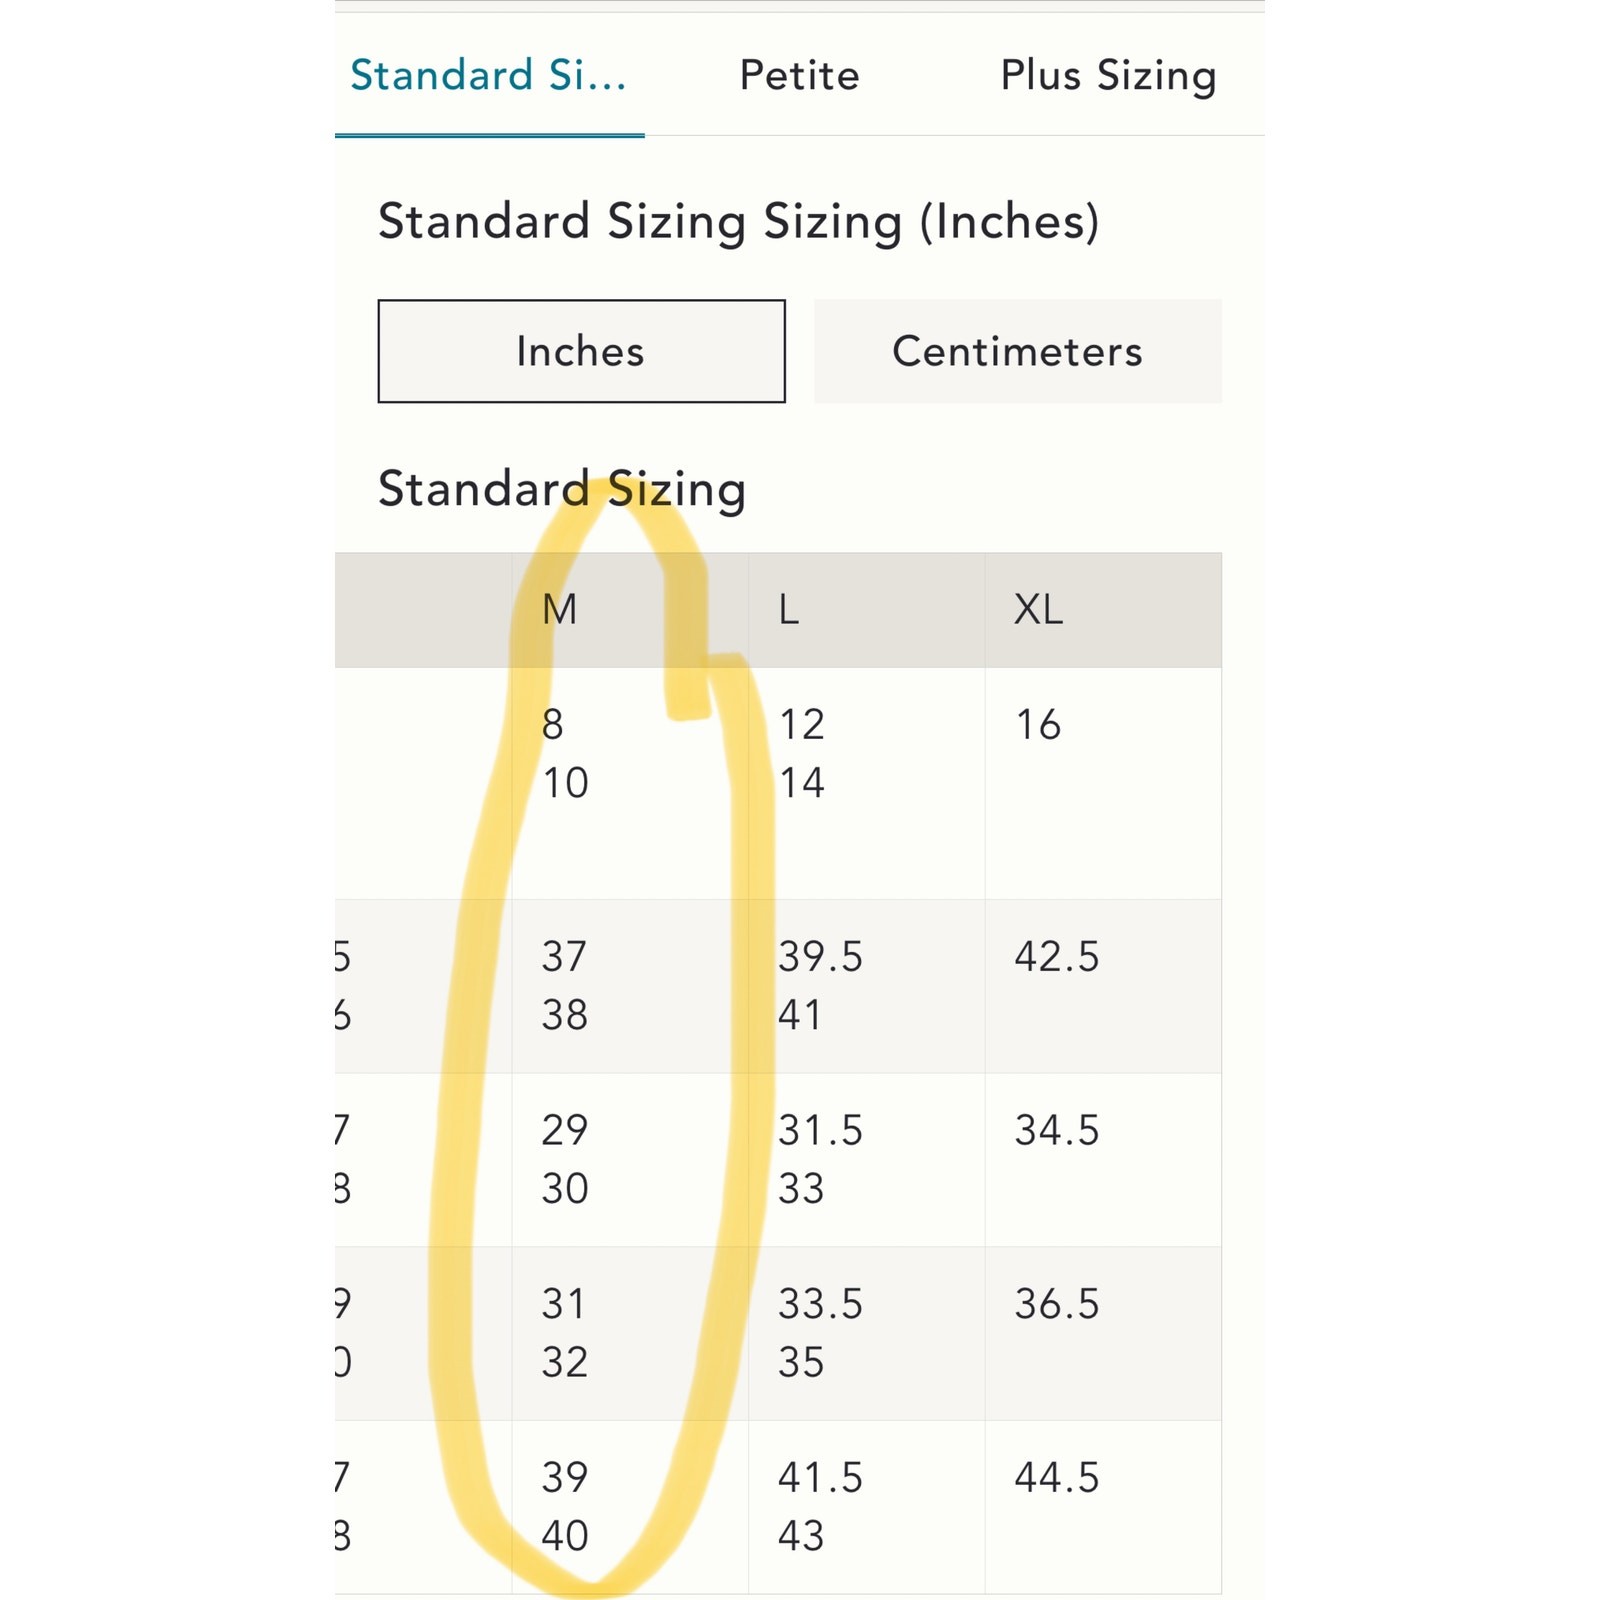Select the XL cell showing 42.5
Screen dimensions: 1600x1600
point(1057,957)
